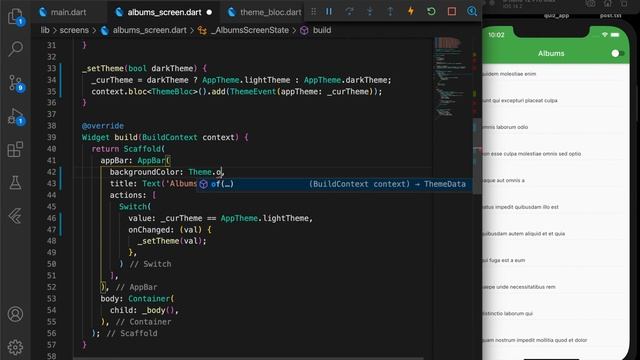Tap the 'autem aliquid et et quia' row
The height and width of the screenshot is (360, 640).
coord(556,233)
